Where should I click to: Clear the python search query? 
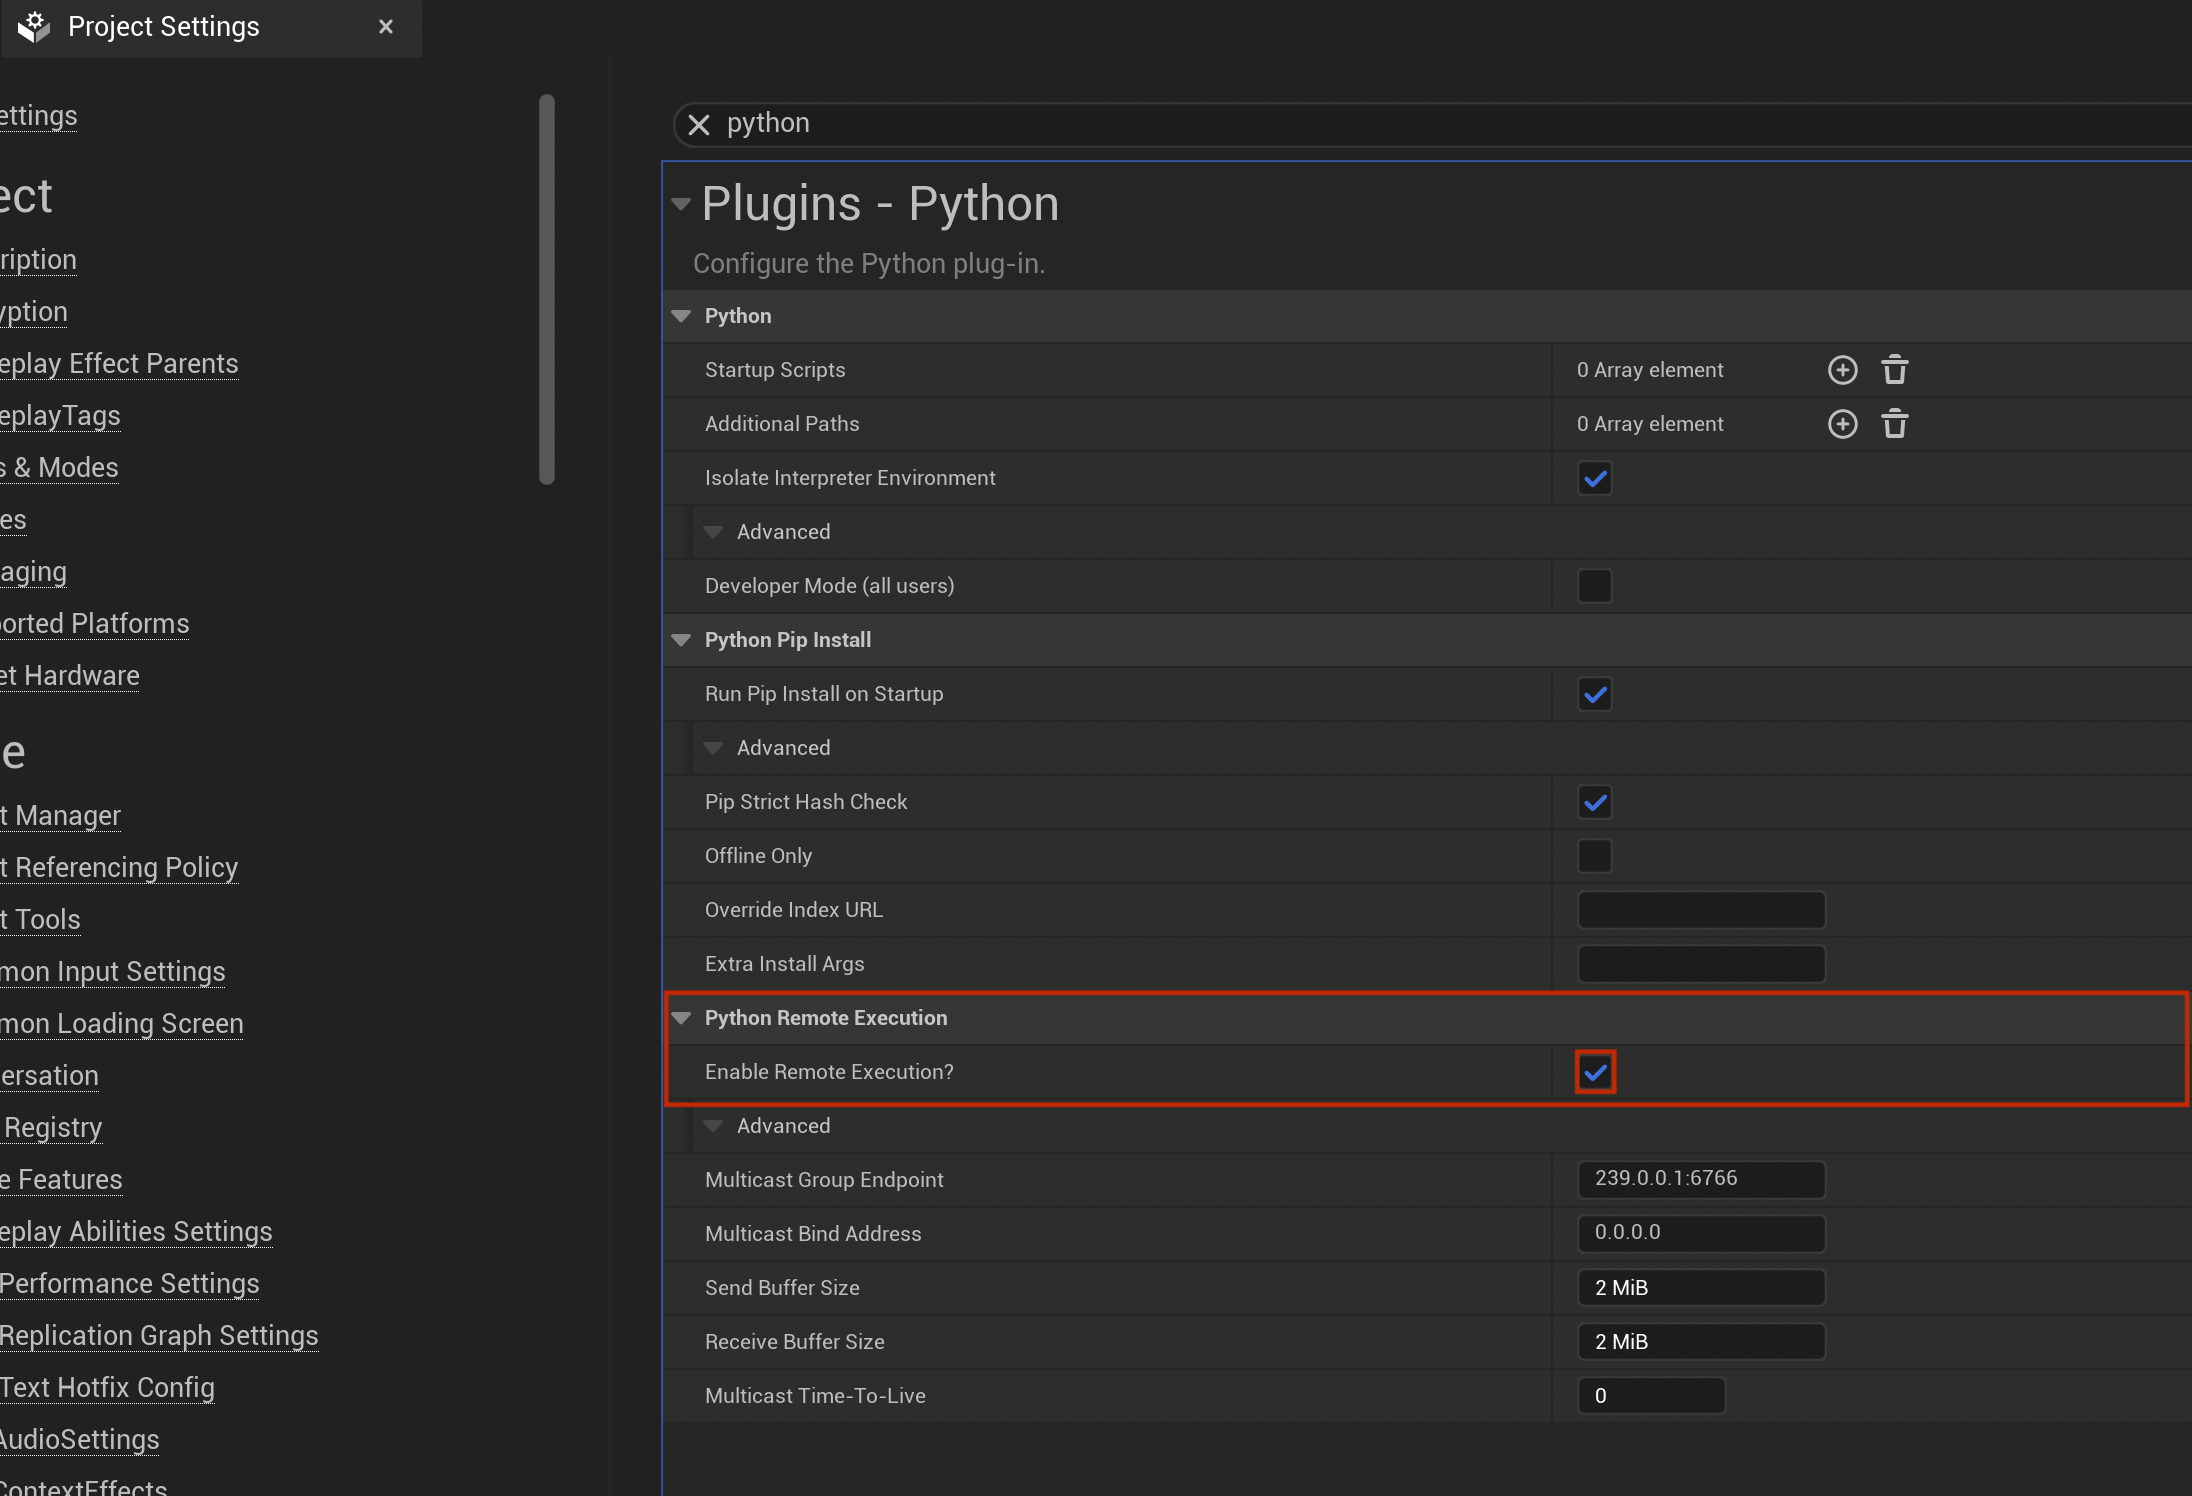[699, 124]
